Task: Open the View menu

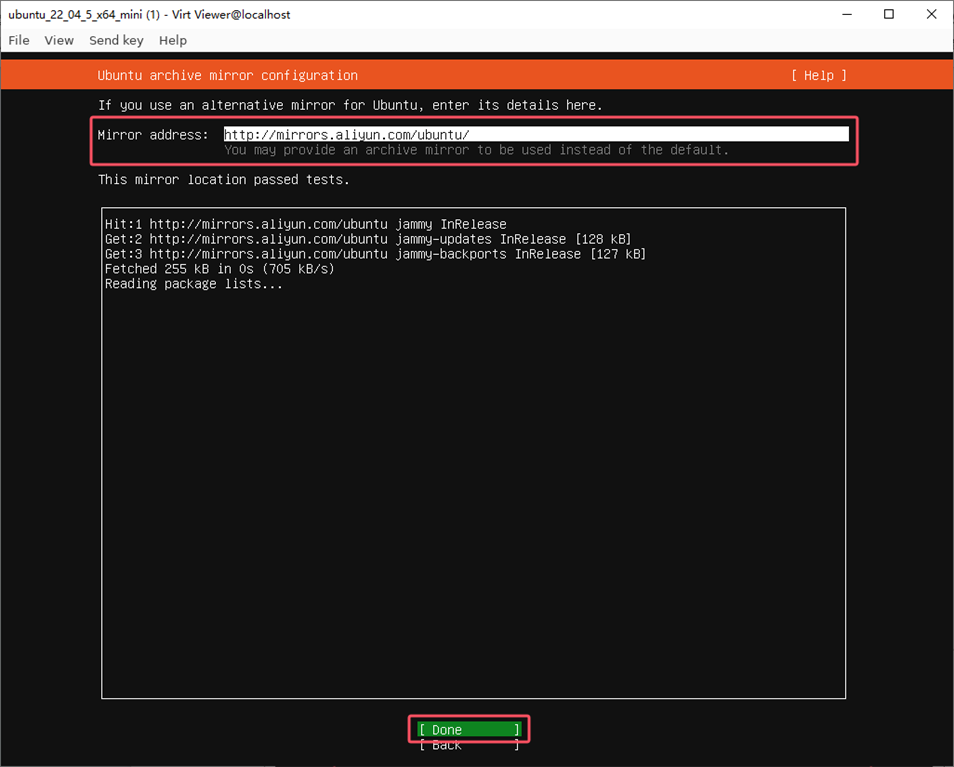Action: click(58, 40)
